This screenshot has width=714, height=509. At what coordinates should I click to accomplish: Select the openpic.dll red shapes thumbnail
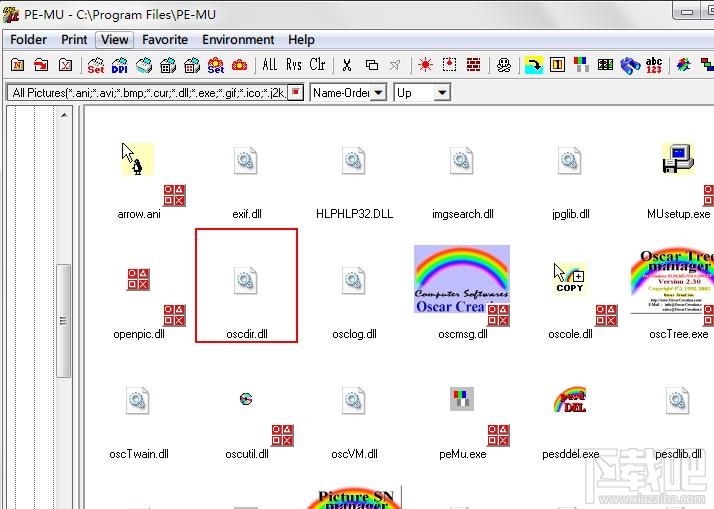[138, 279]
